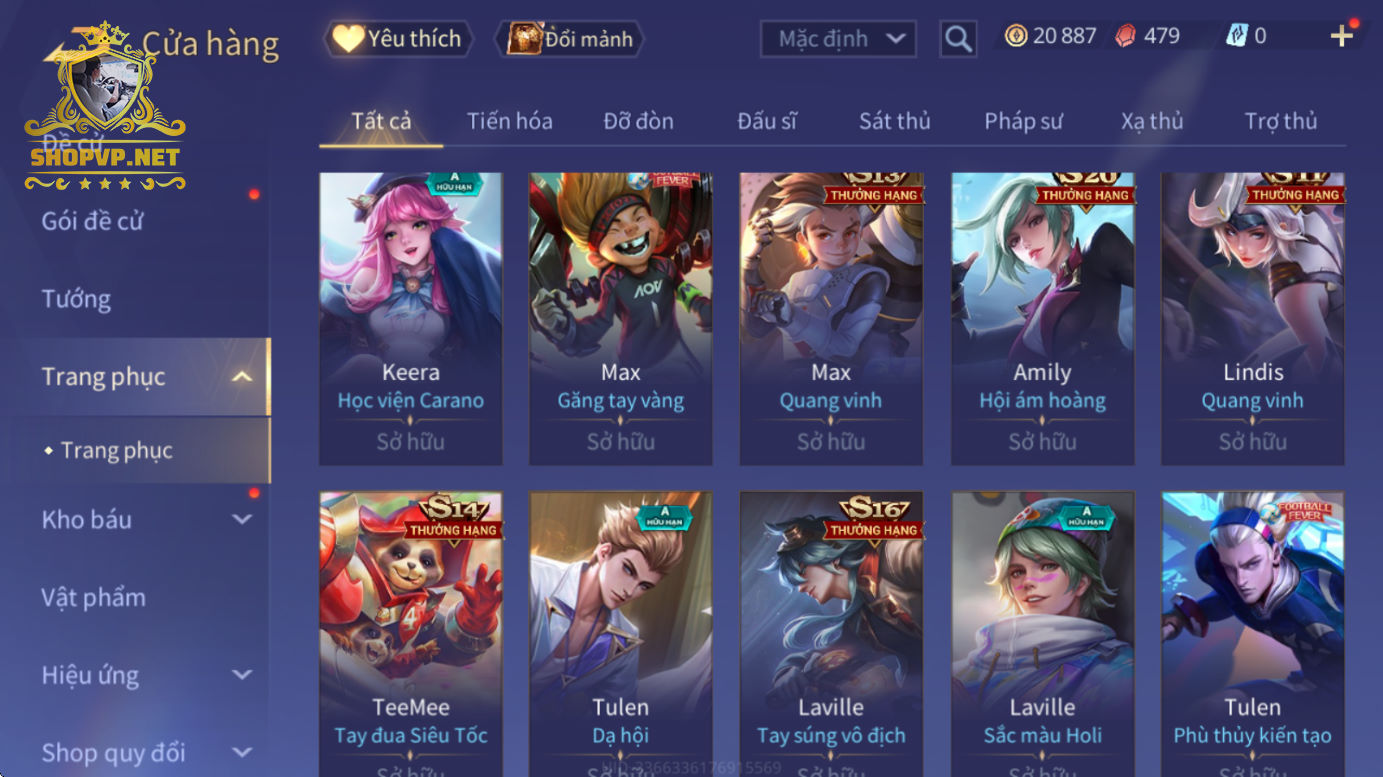Image resolution: width=1383 pixels, height=777 pixels.
Task: Expand the Hiệu ứng sidebar section
Action: [x=242, y=675]
